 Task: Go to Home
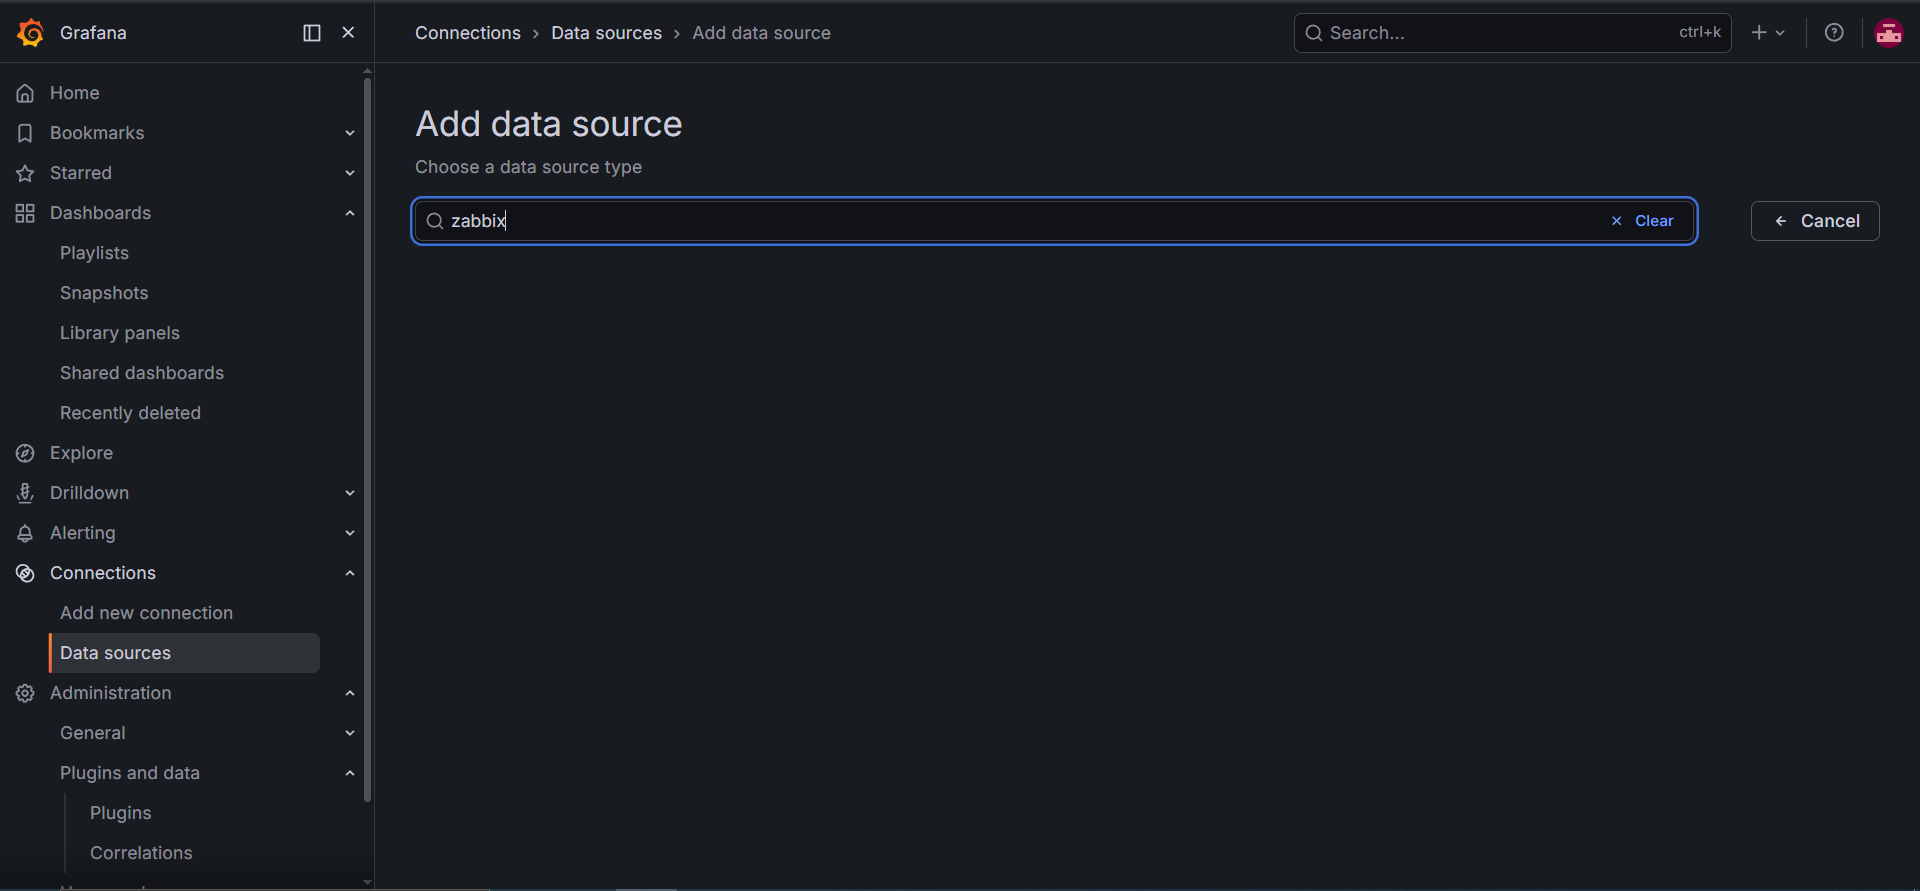[75, 93]
